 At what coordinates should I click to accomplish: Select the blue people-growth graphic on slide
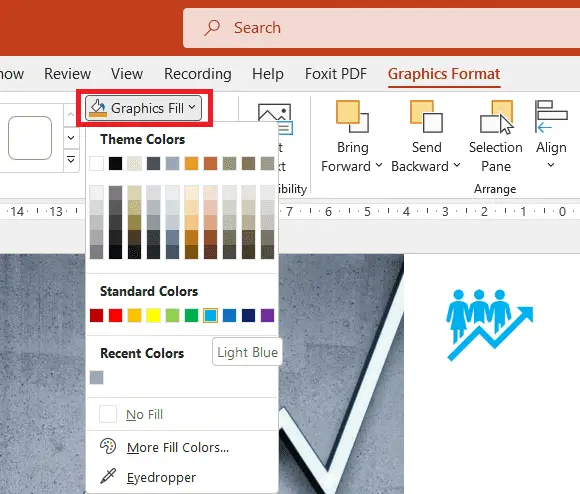(490, 325)
